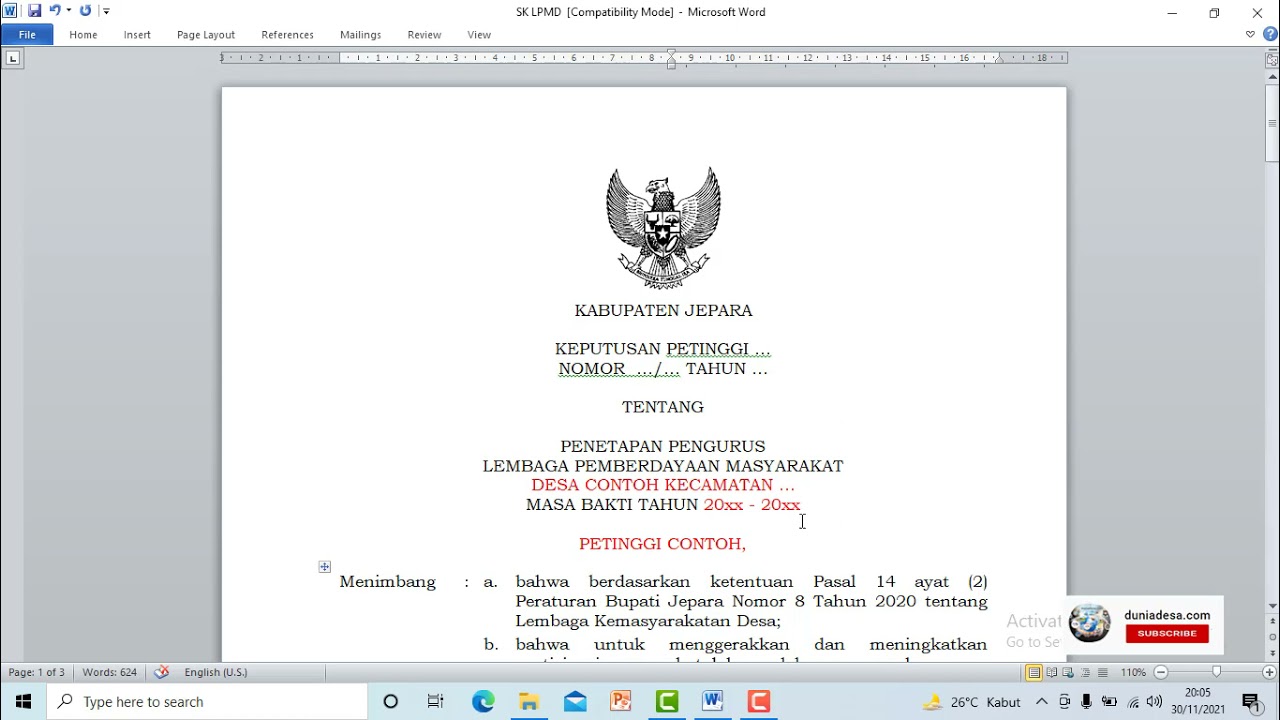
Task: Open the Undo history dropdown arrow
Action: pyautogui.click(x=69, y=11)
